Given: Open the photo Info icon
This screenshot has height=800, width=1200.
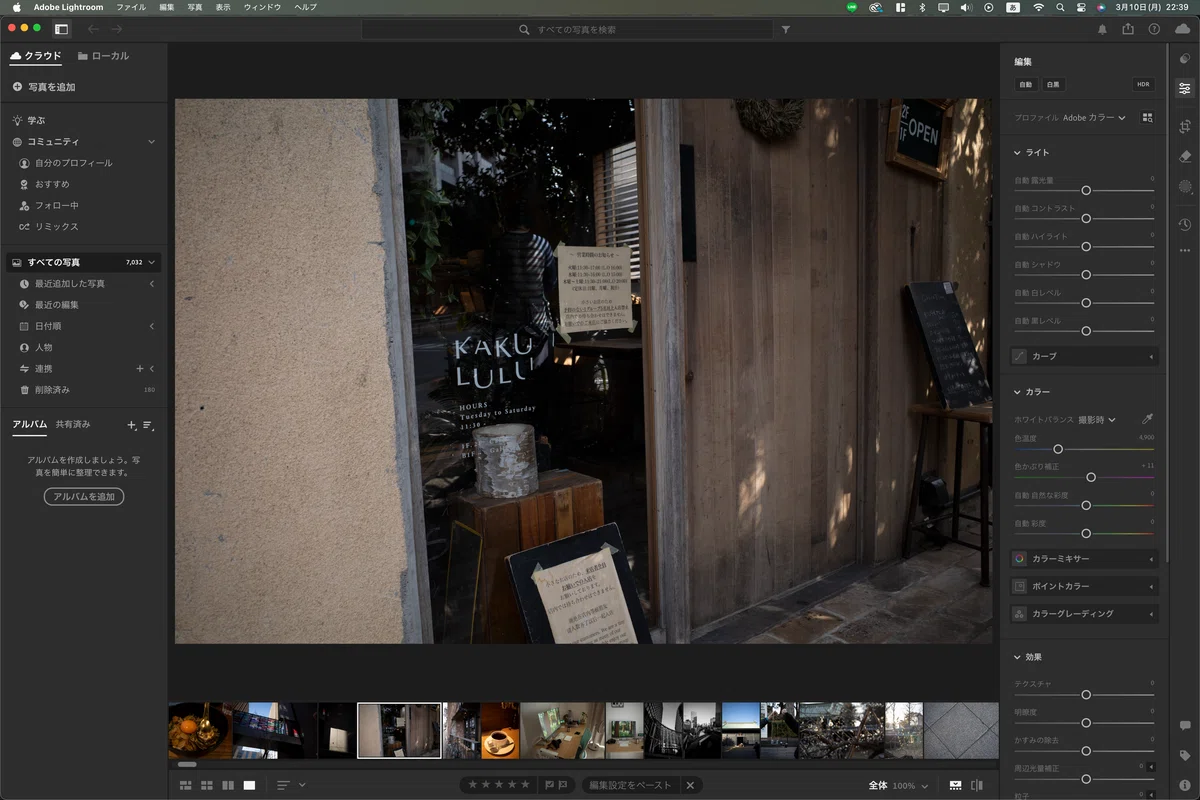Looking at the screenshot, I should point(1185,785).
